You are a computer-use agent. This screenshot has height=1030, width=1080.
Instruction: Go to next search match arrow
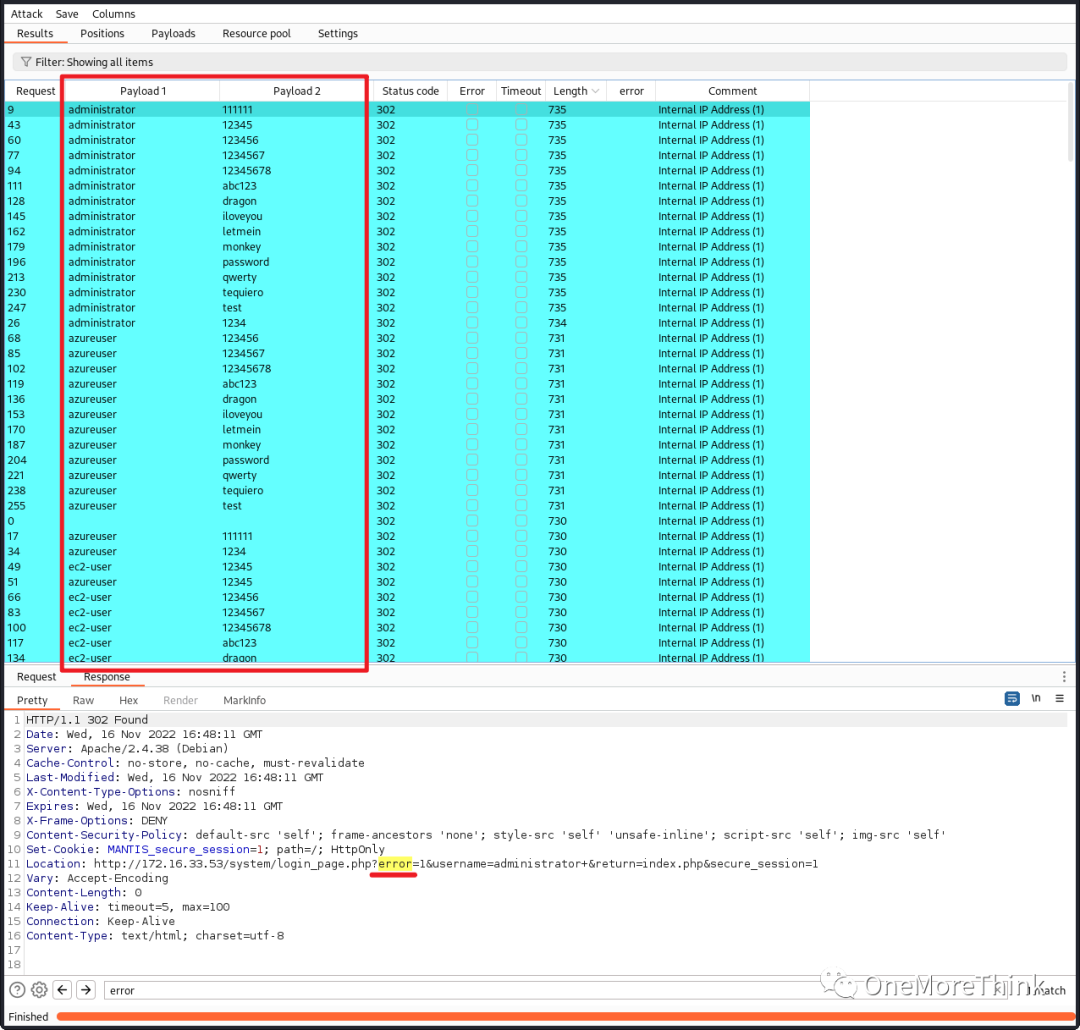(x=86, y=990)
